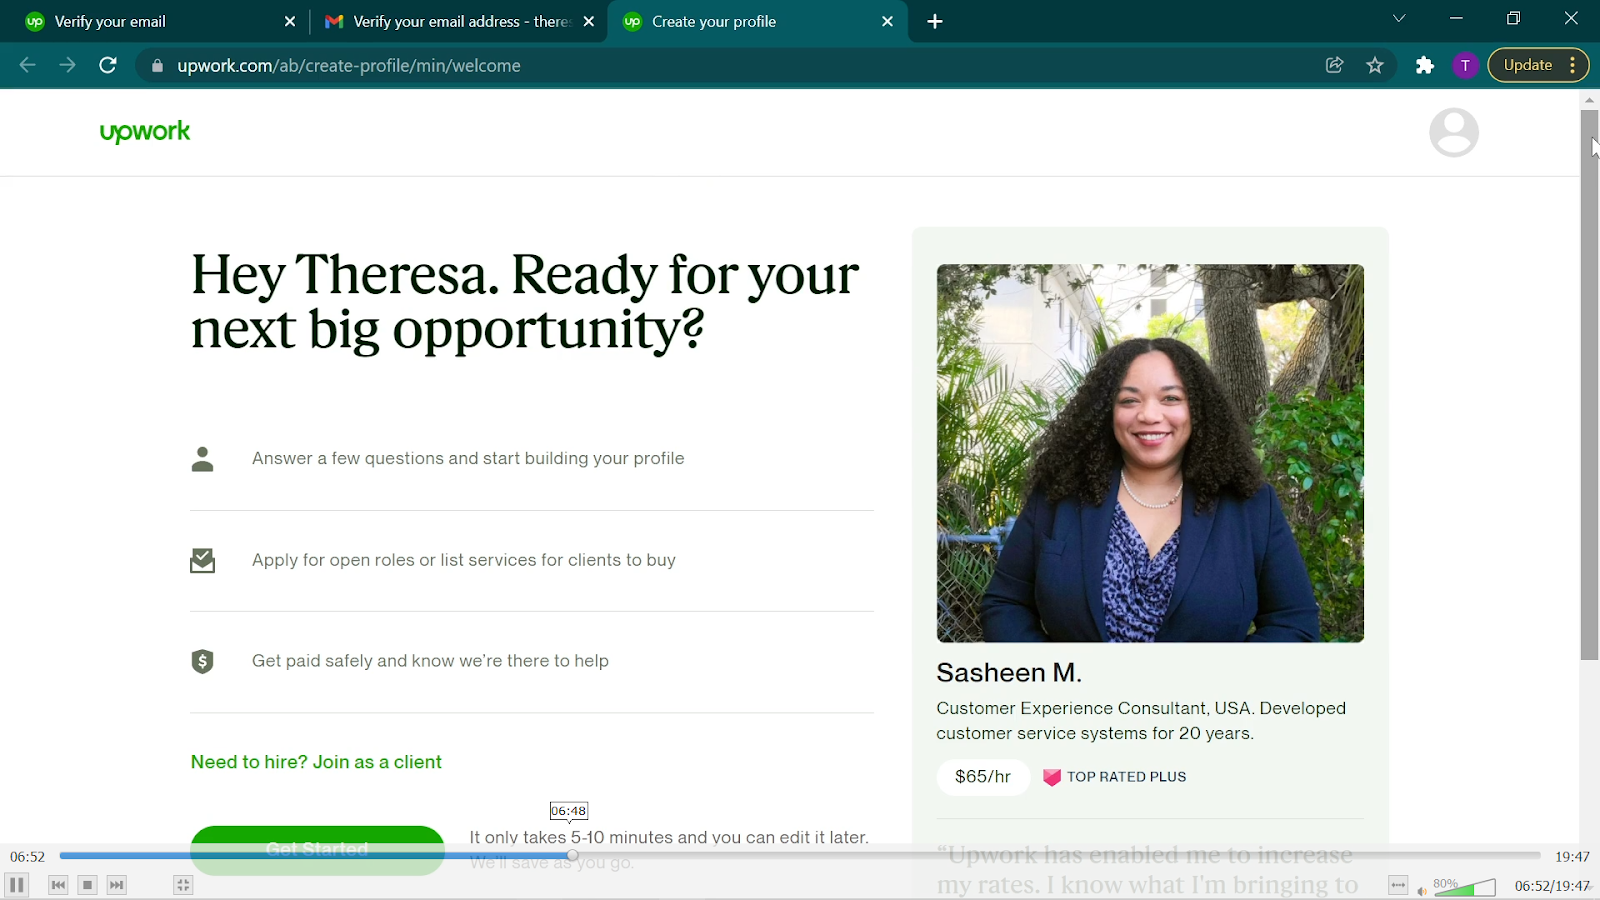
Task: Close the Create your profile tab
Action: [x=887, y=22]
